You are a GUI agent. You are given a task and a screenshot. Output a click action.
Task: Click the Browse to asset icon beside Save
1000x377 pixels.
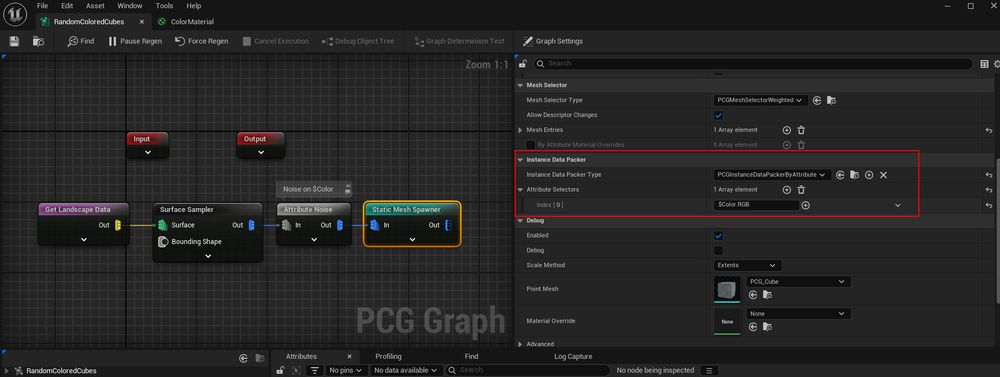pyautogui.click(x=39, y=41)
